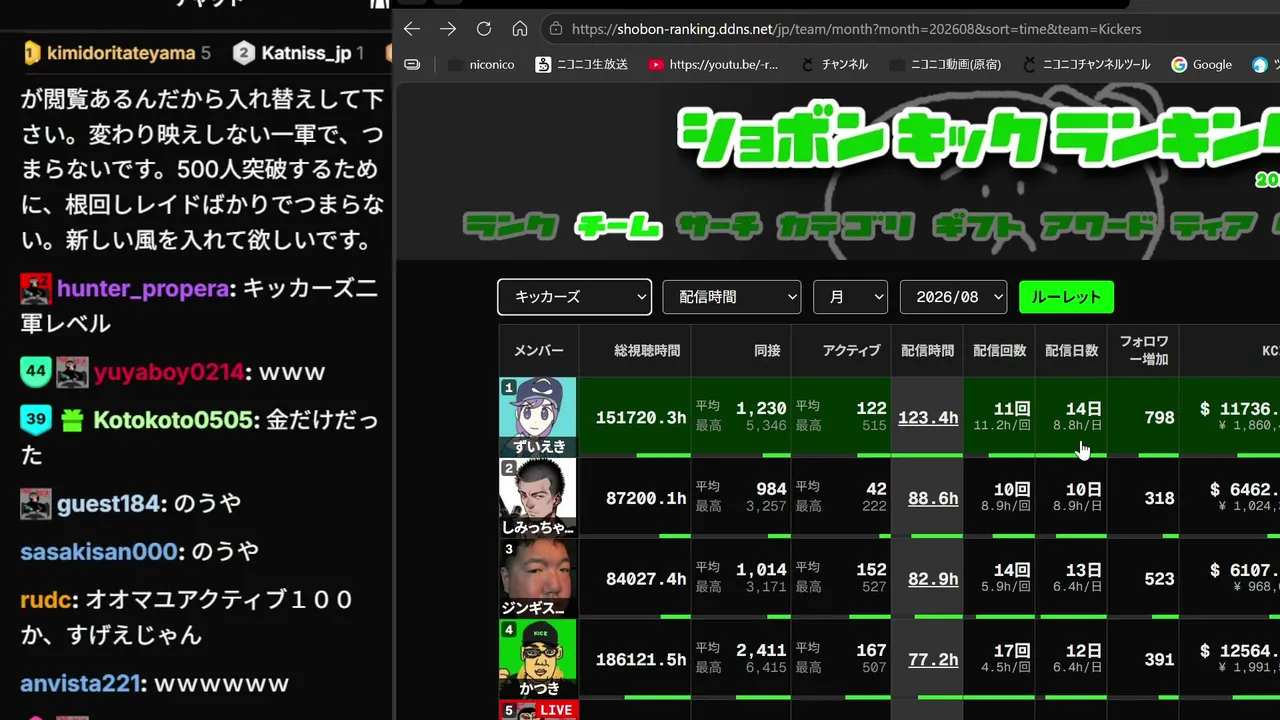
Task: Open the sort dropdown showing 配信時間
Action: [x=732, y=297]
